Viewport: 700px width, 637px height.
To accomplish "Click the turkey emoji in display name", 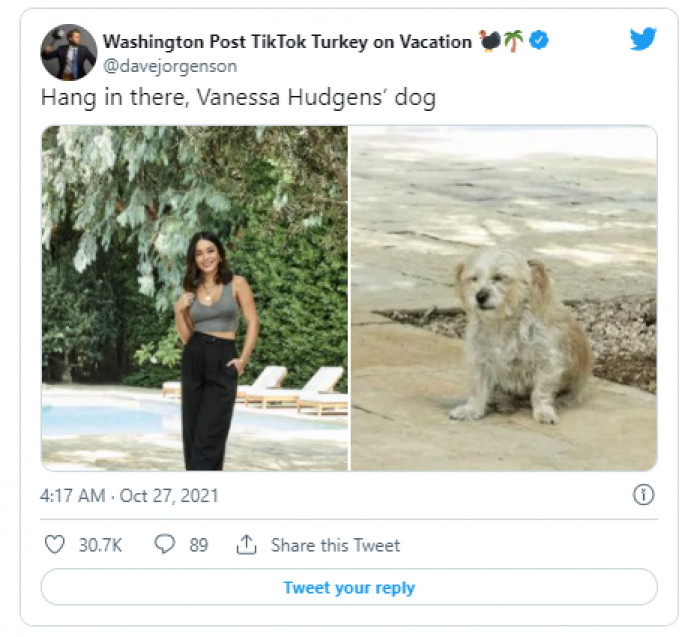I will [x=490, y=41].
